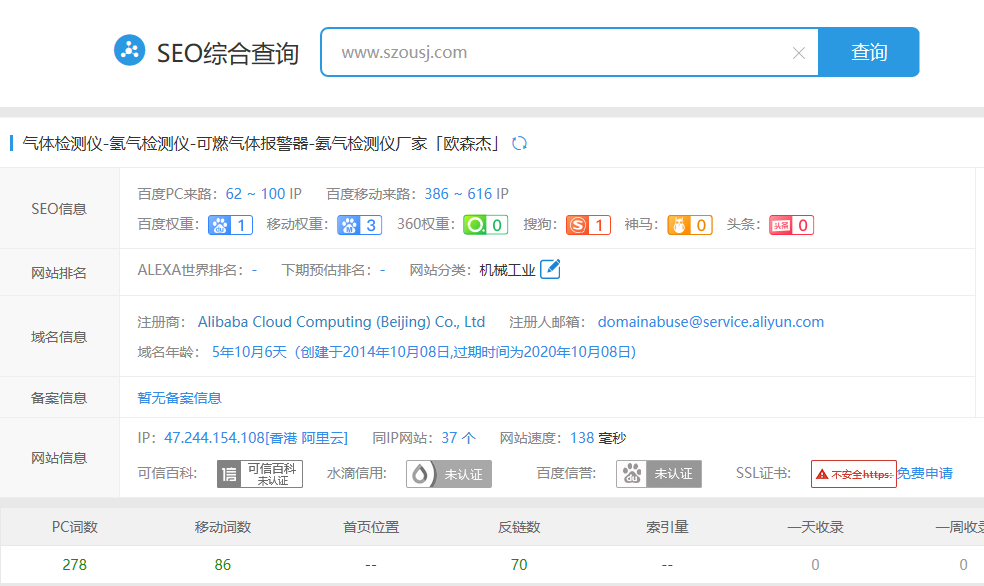Open the registrar link Alibaba Cloud Computing (Beijing)

pos(341,322)
